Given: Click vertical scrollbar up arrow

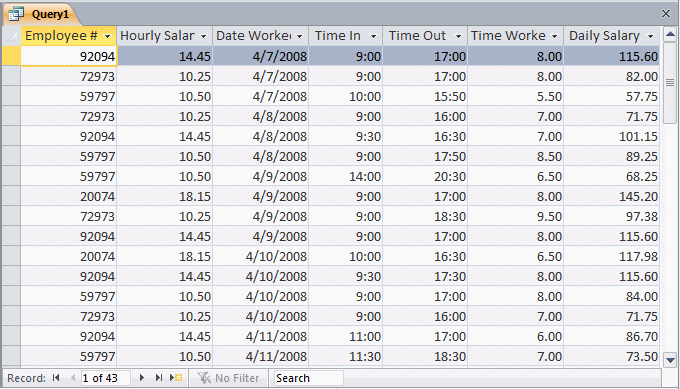Looking at the screenshot, I should [x=670, y=34].
